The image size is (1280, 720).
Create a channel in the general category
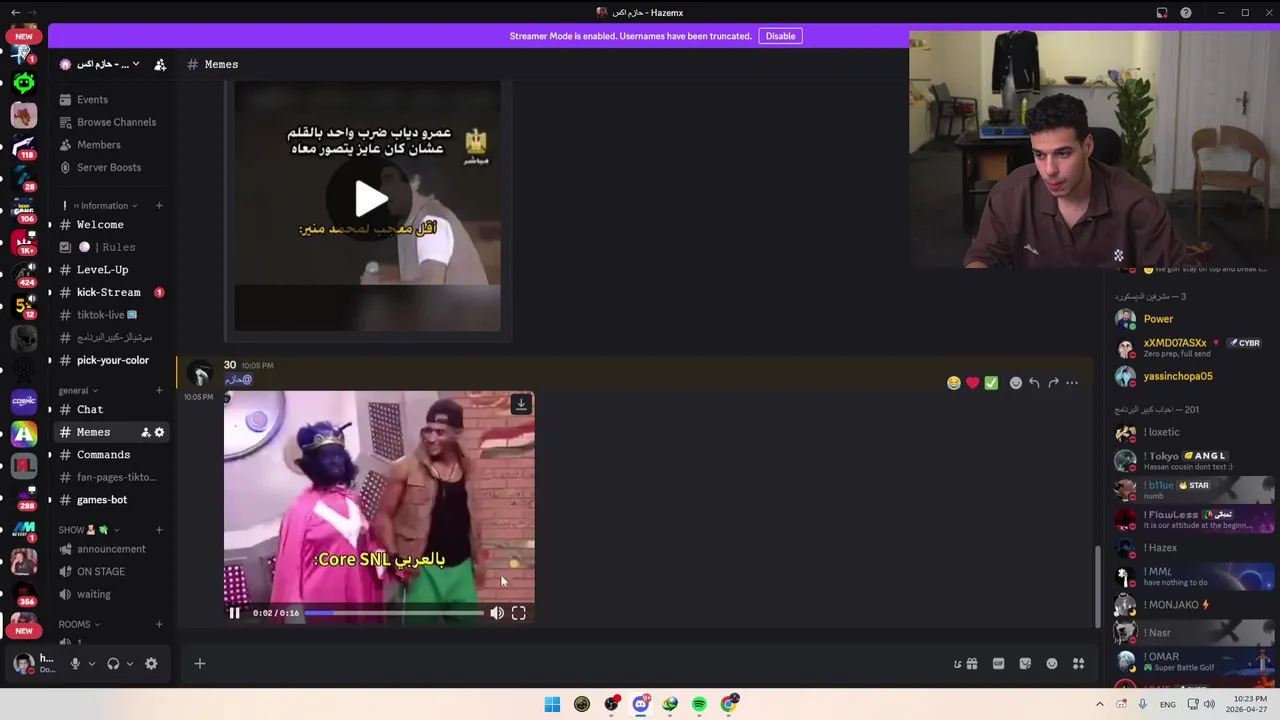click(x=159, y=391)
